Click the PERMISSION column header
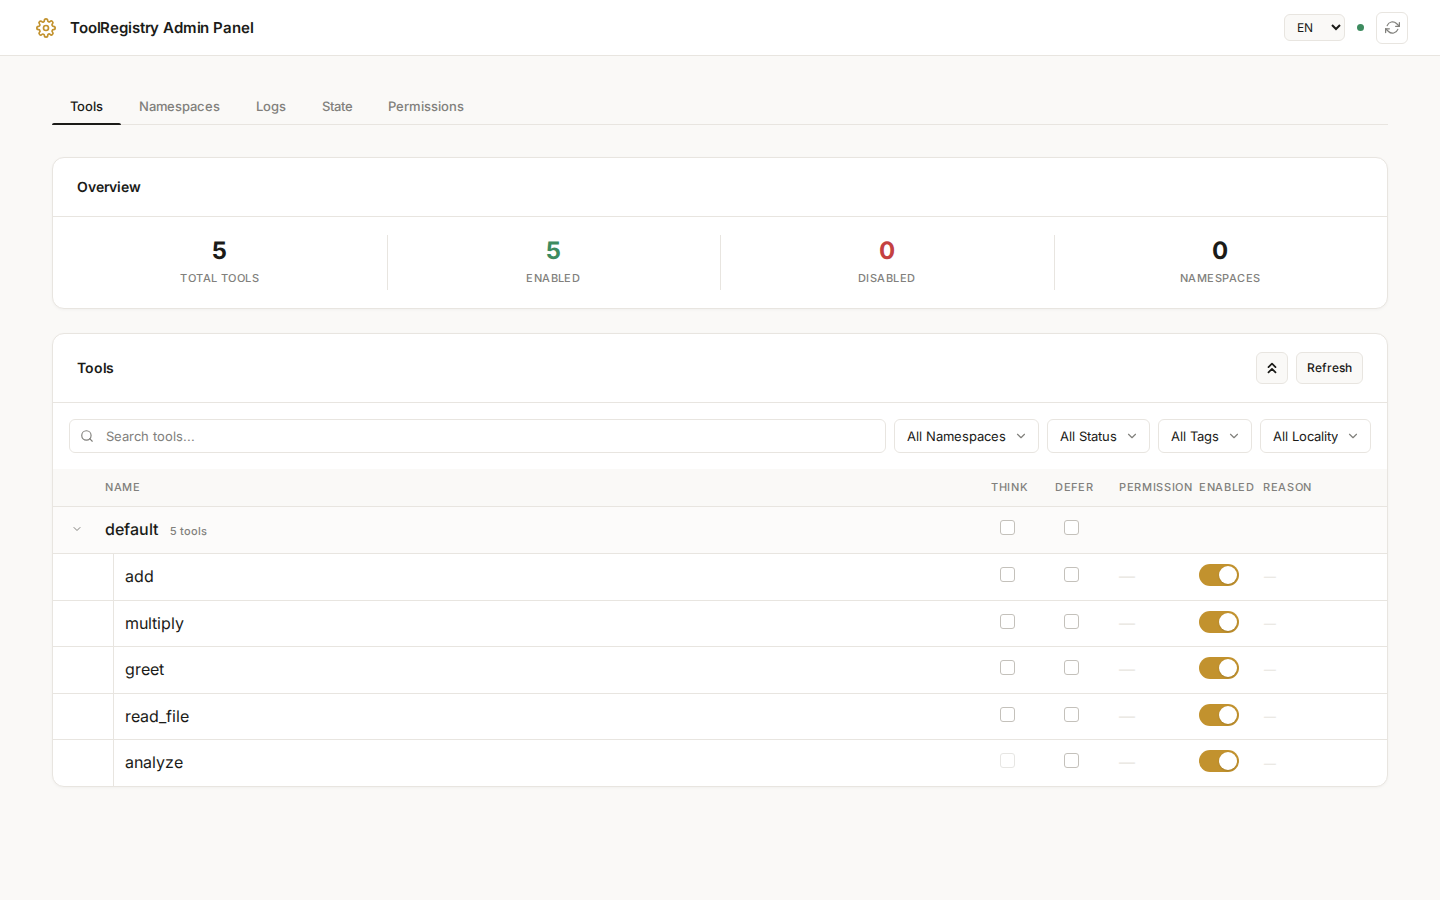 [x=1155, y=487]
